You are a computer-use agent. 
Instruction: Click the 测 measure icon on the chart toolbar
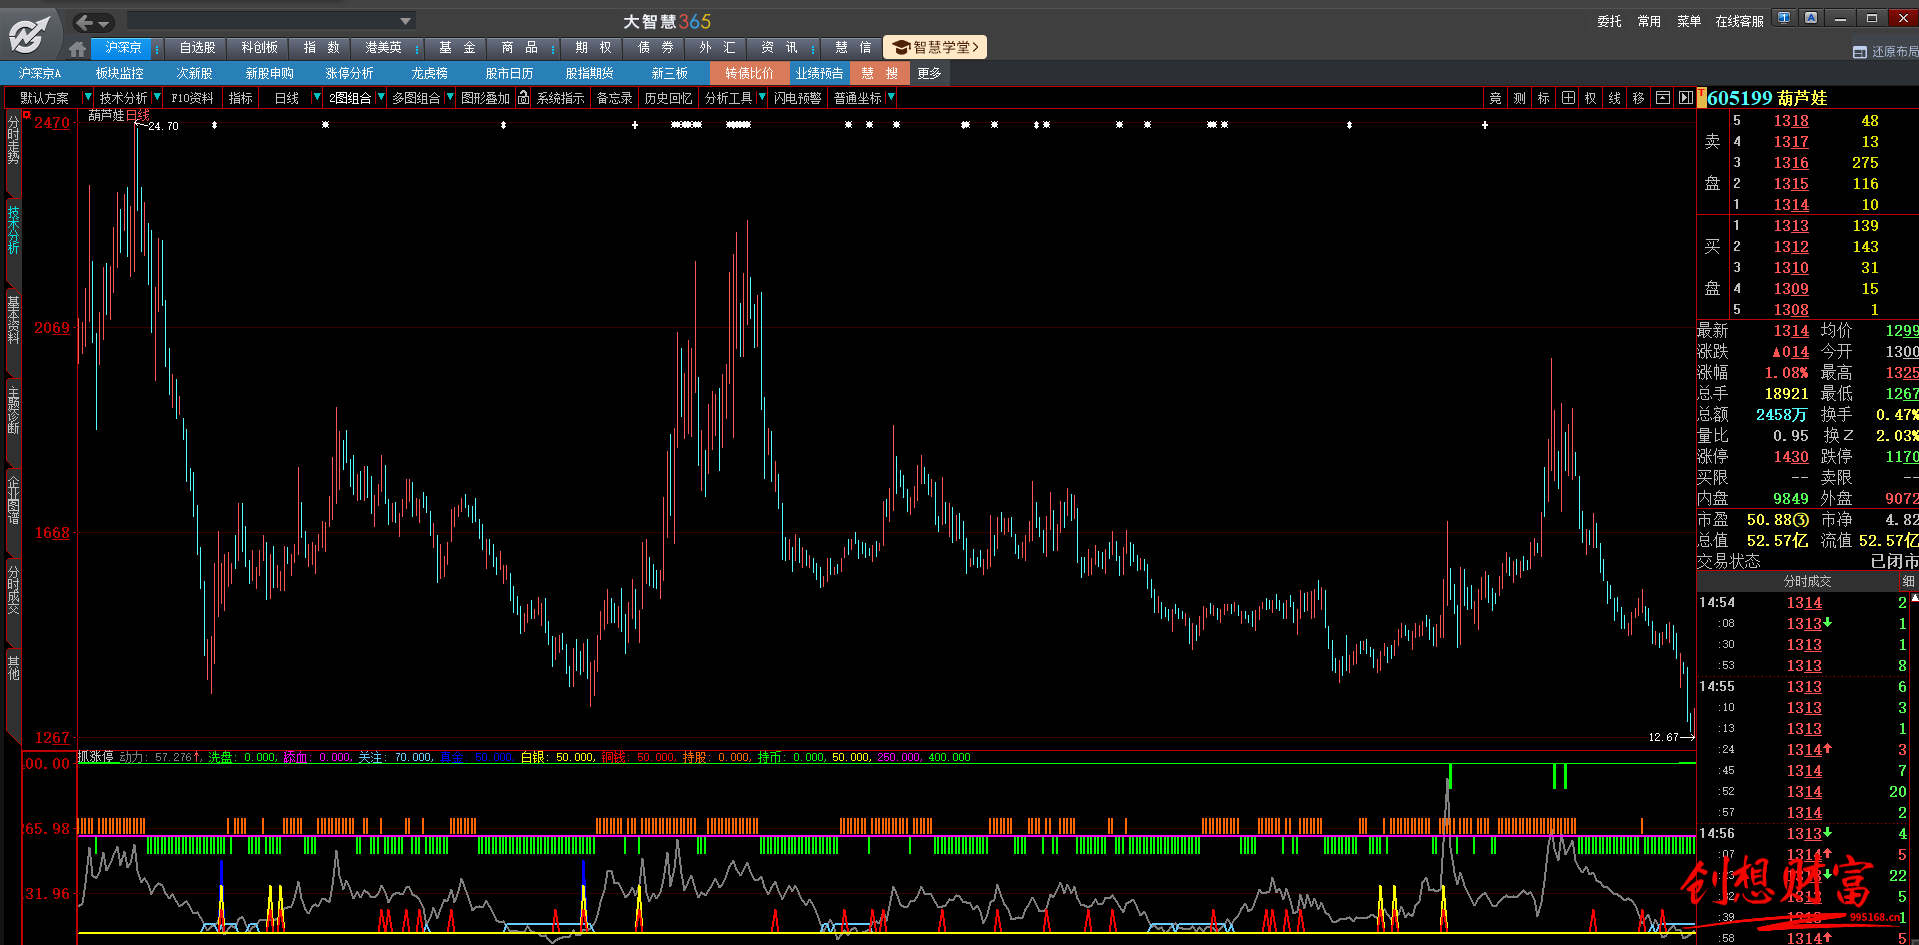[1519, 98]
